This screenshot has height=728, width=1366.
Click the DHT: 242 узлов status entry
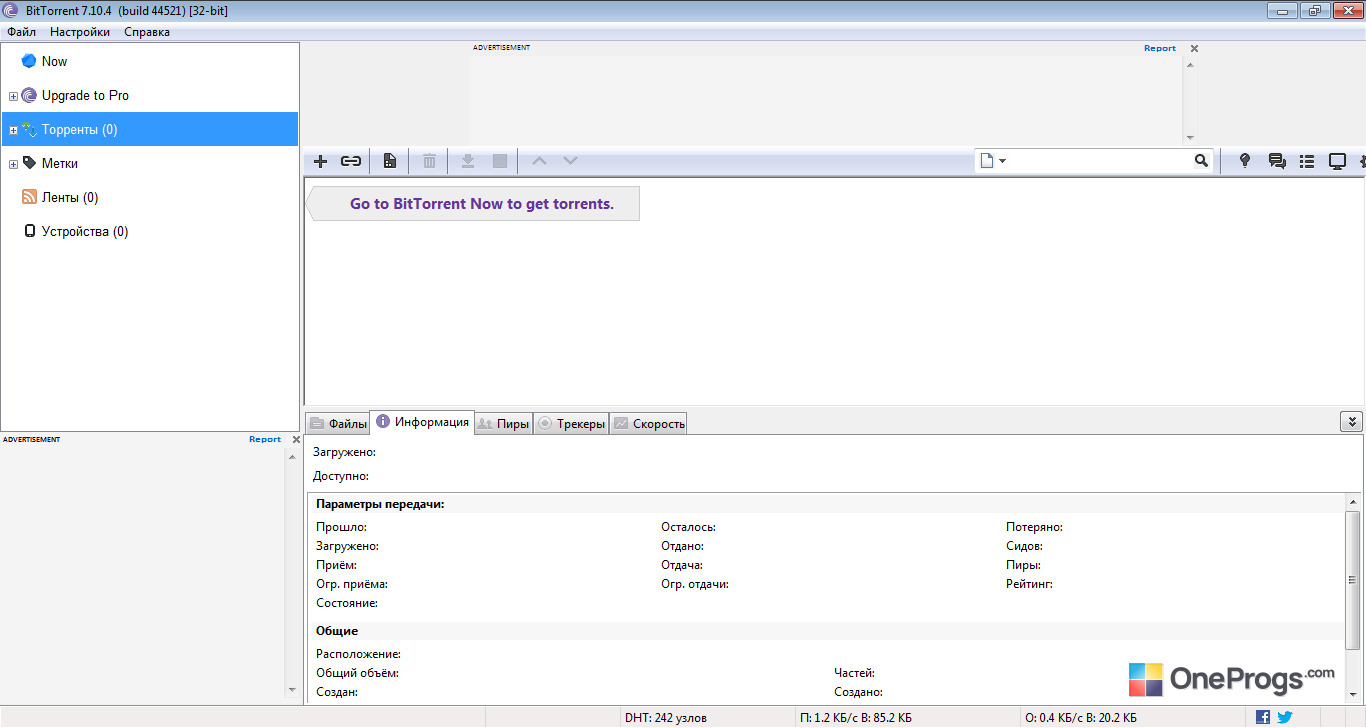pos(665,718)
